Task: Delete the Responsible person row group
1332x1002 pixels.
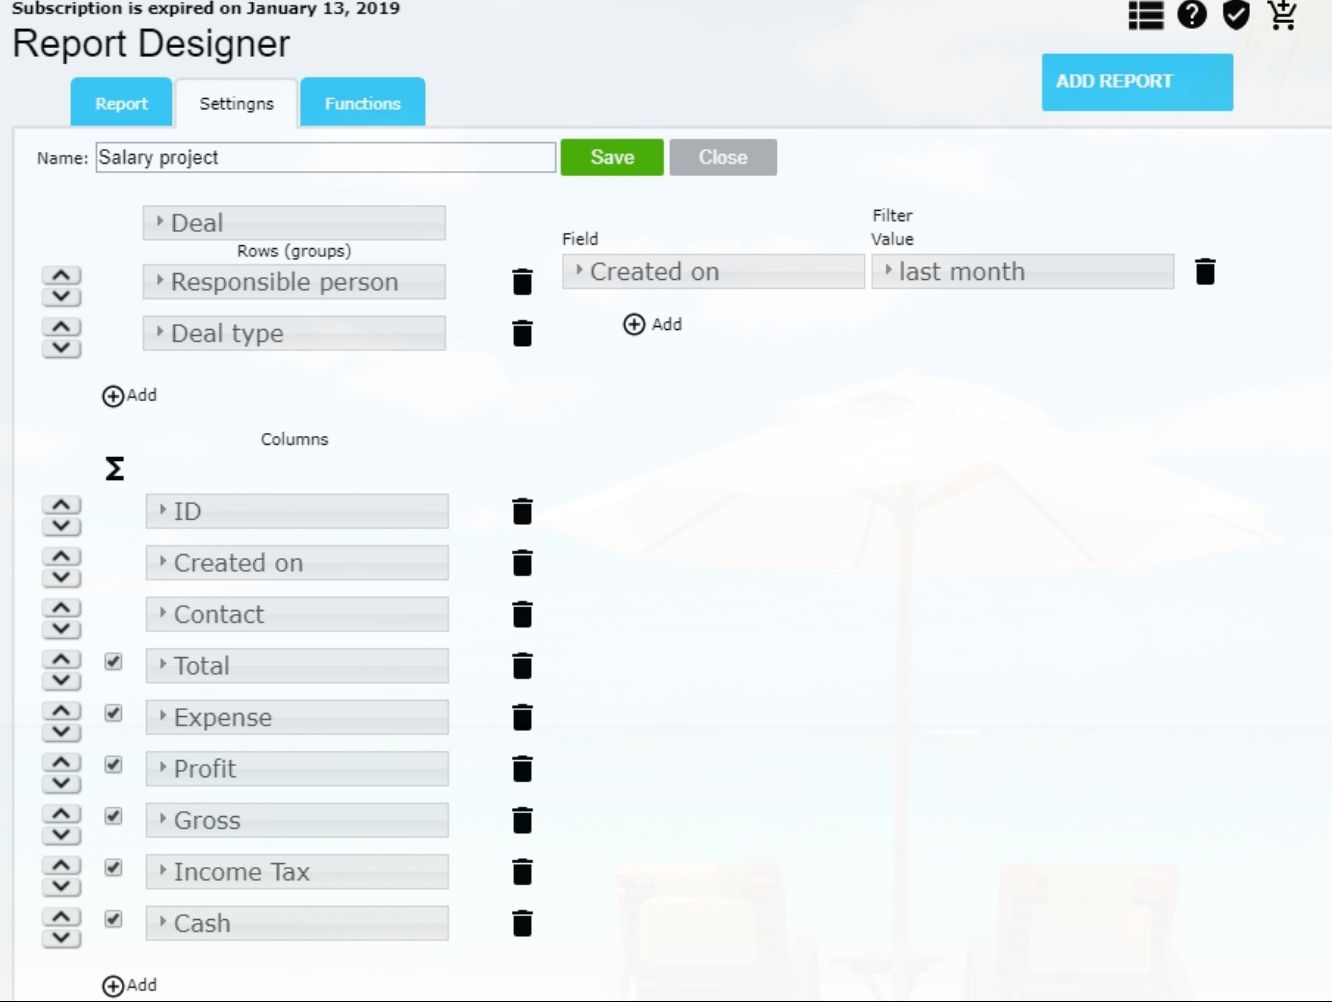Action: point(522,282)
